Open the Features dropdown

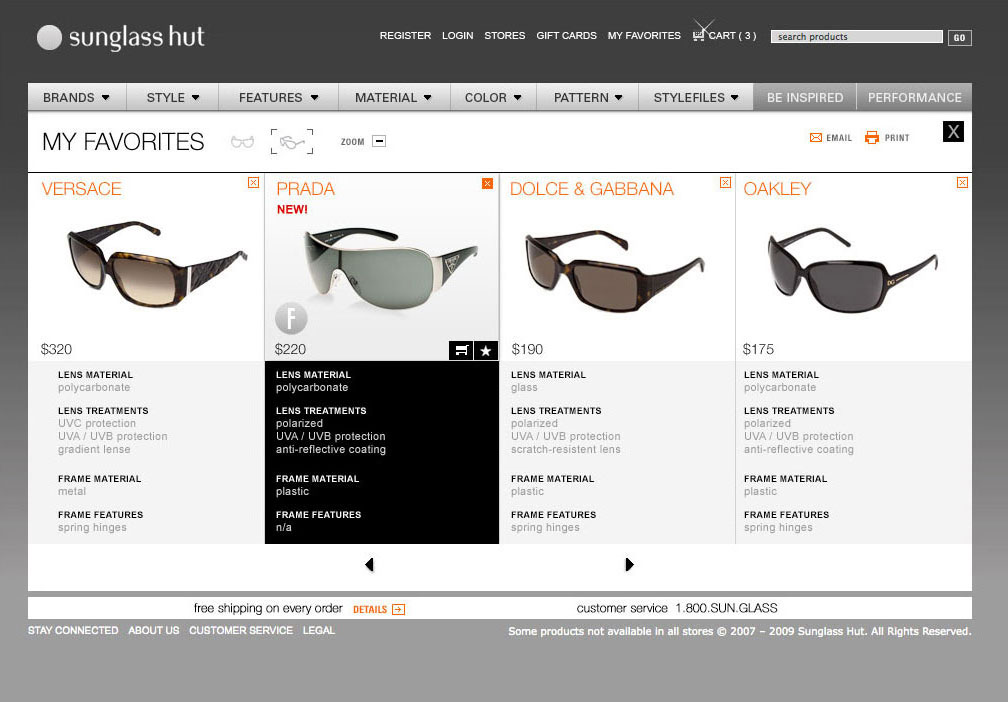tap(278, 98)
